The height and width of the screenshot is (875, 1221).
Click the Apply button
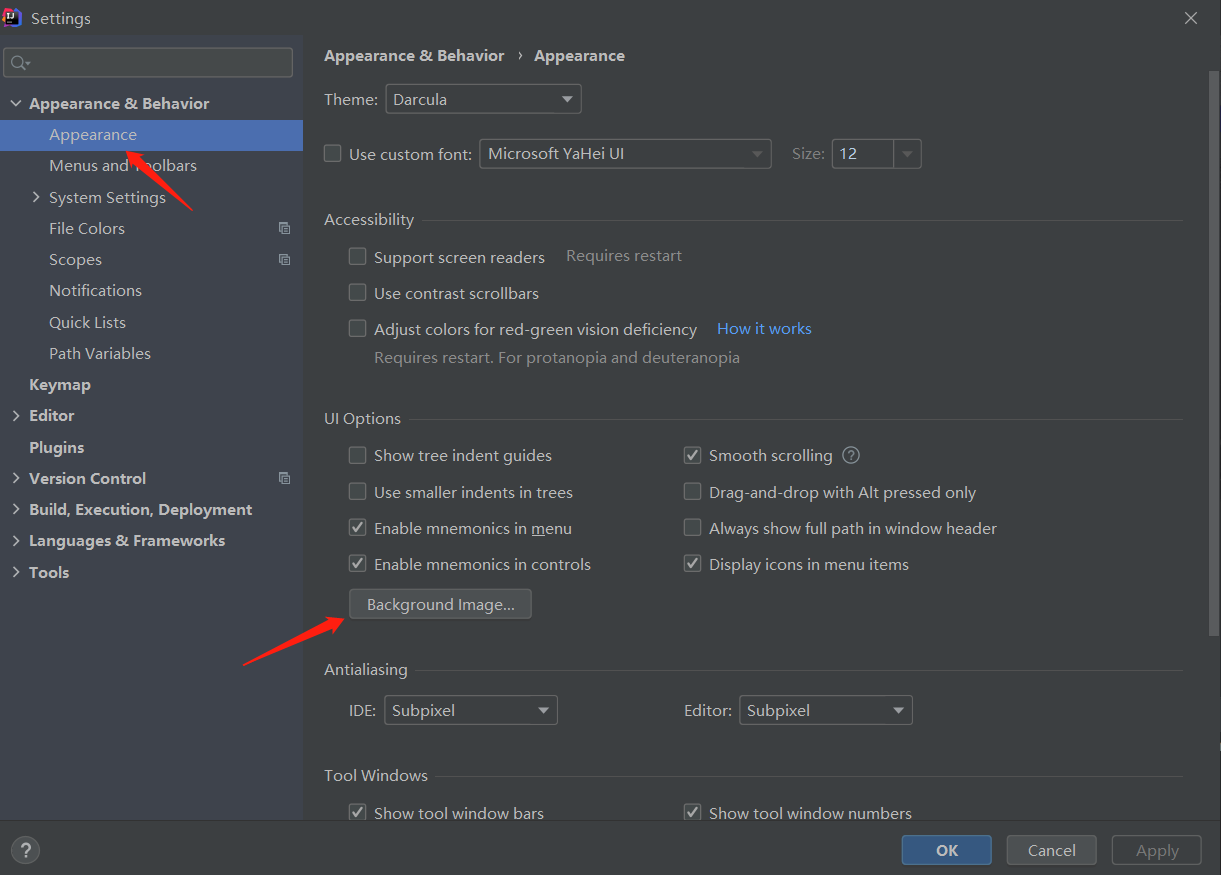[x=1157, y=850]
